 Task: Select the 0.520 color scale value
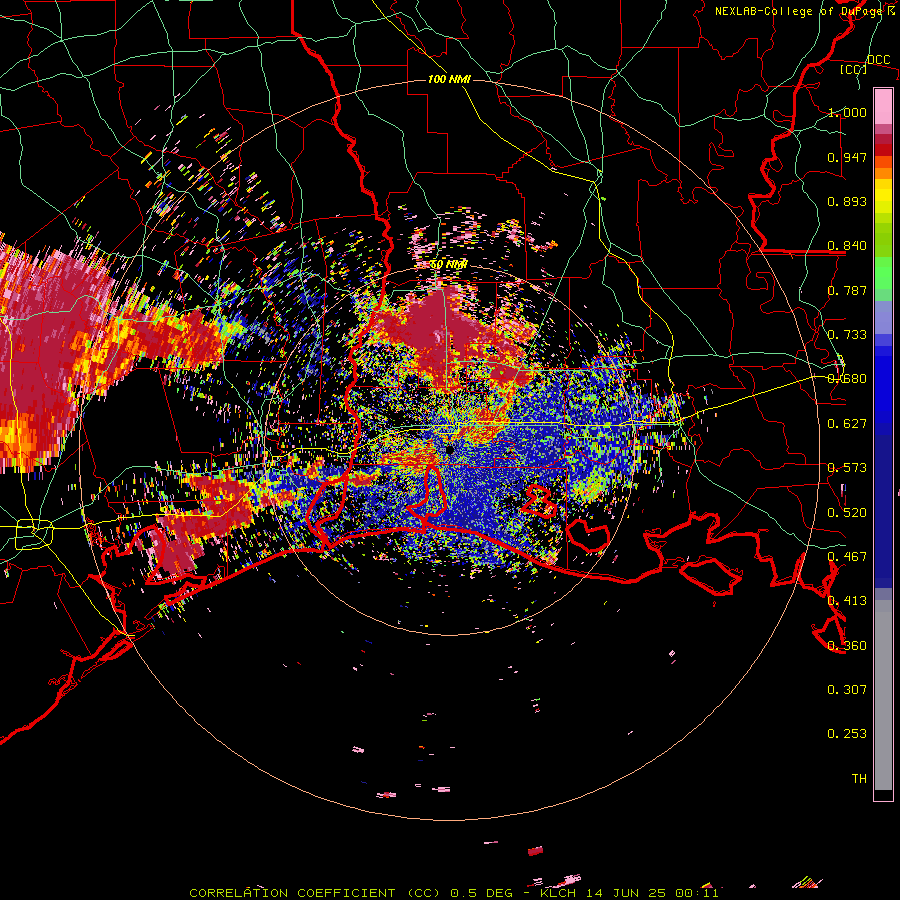pyautogui.click(x=847, y=513)
